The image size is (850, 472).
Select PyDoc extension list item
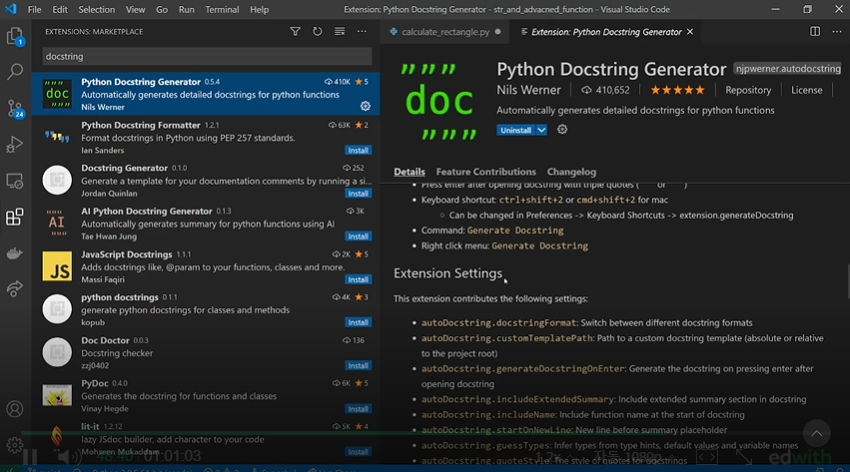205,396
